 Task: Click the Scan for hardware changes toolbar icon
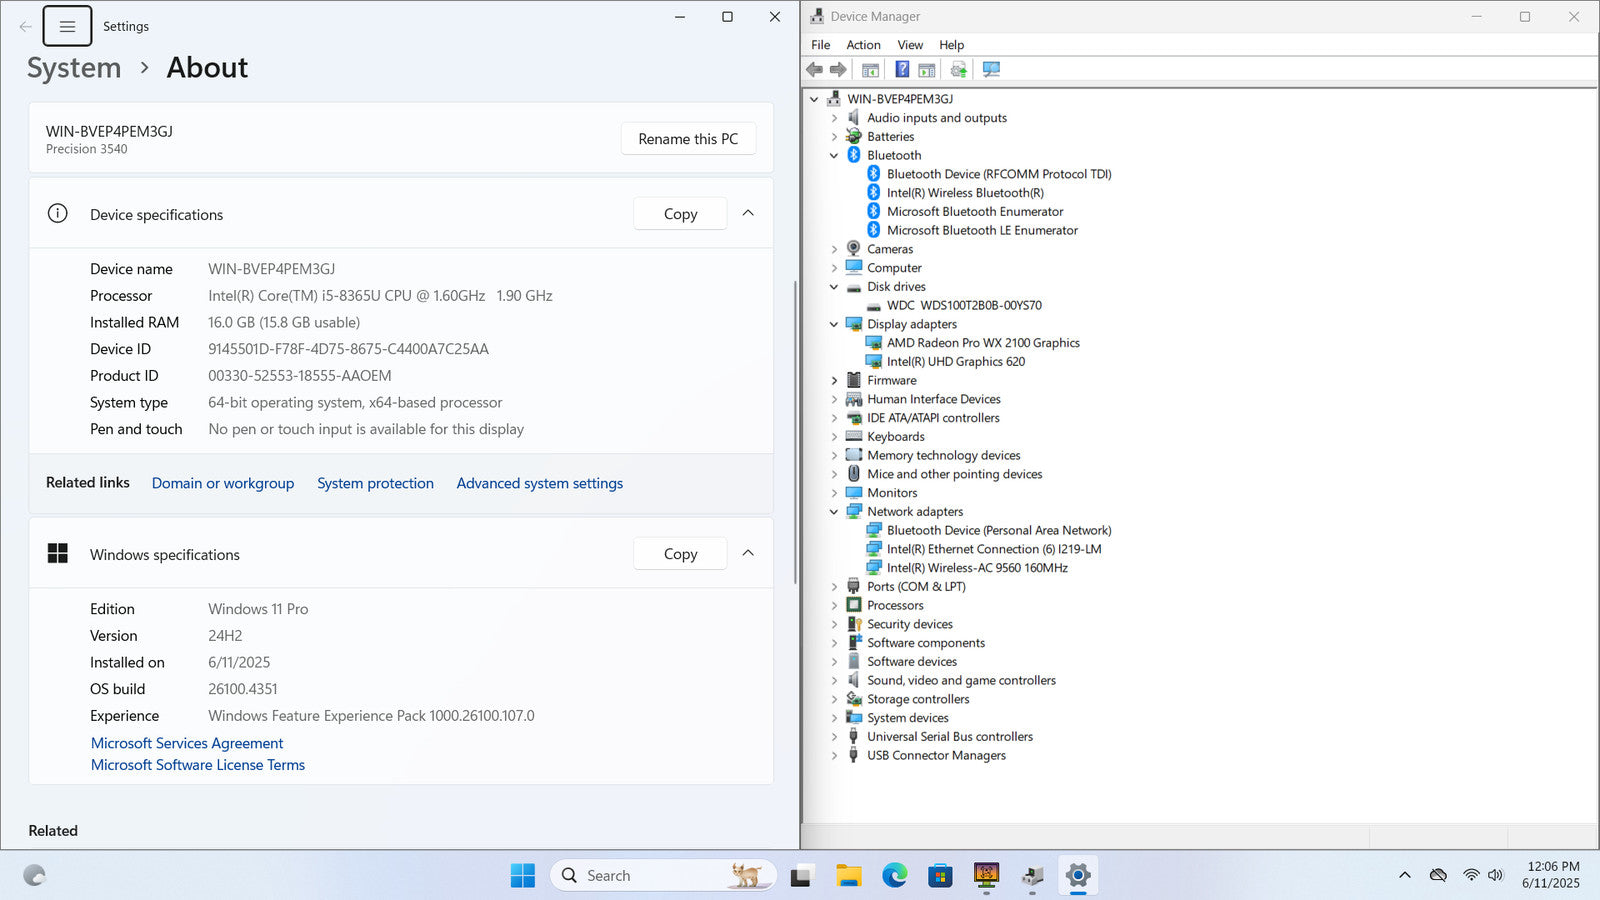(991, 69)
